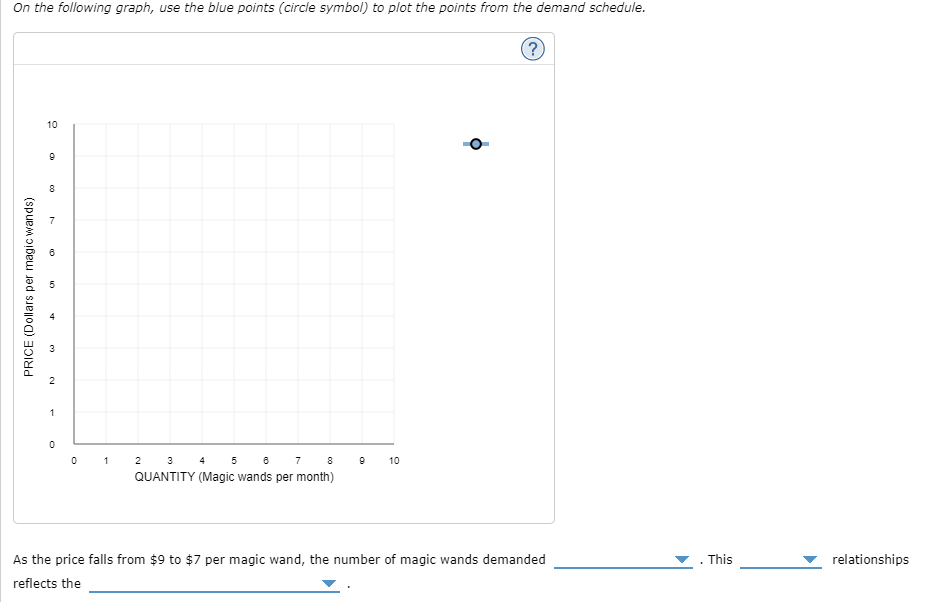Click quantity 7 label on horizontal axis

point(298,460)
